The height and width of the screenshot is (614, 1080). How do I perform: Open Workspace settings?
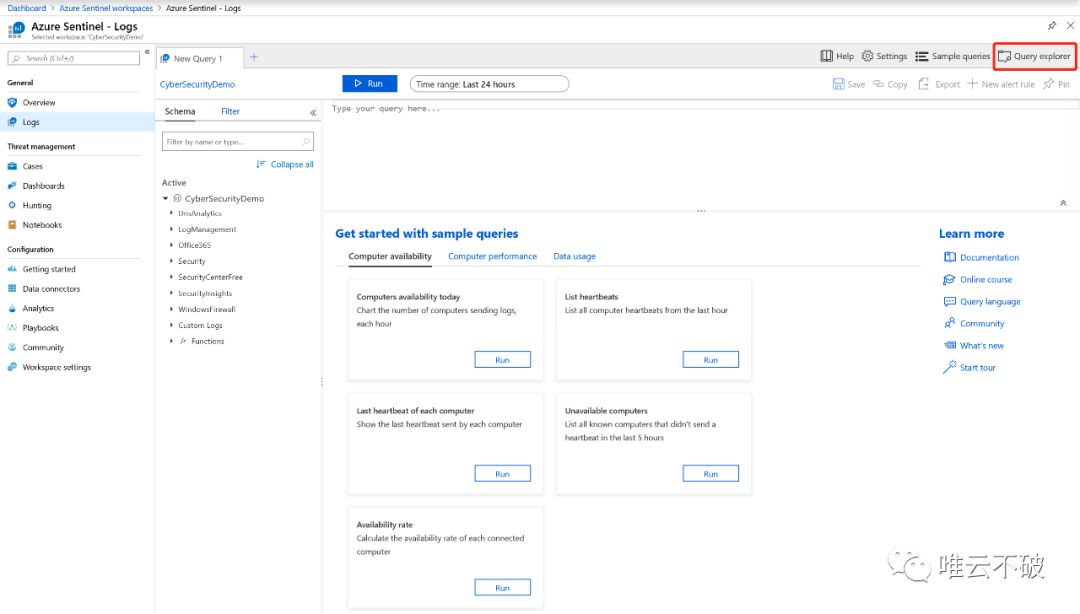[x=56, y=367]
